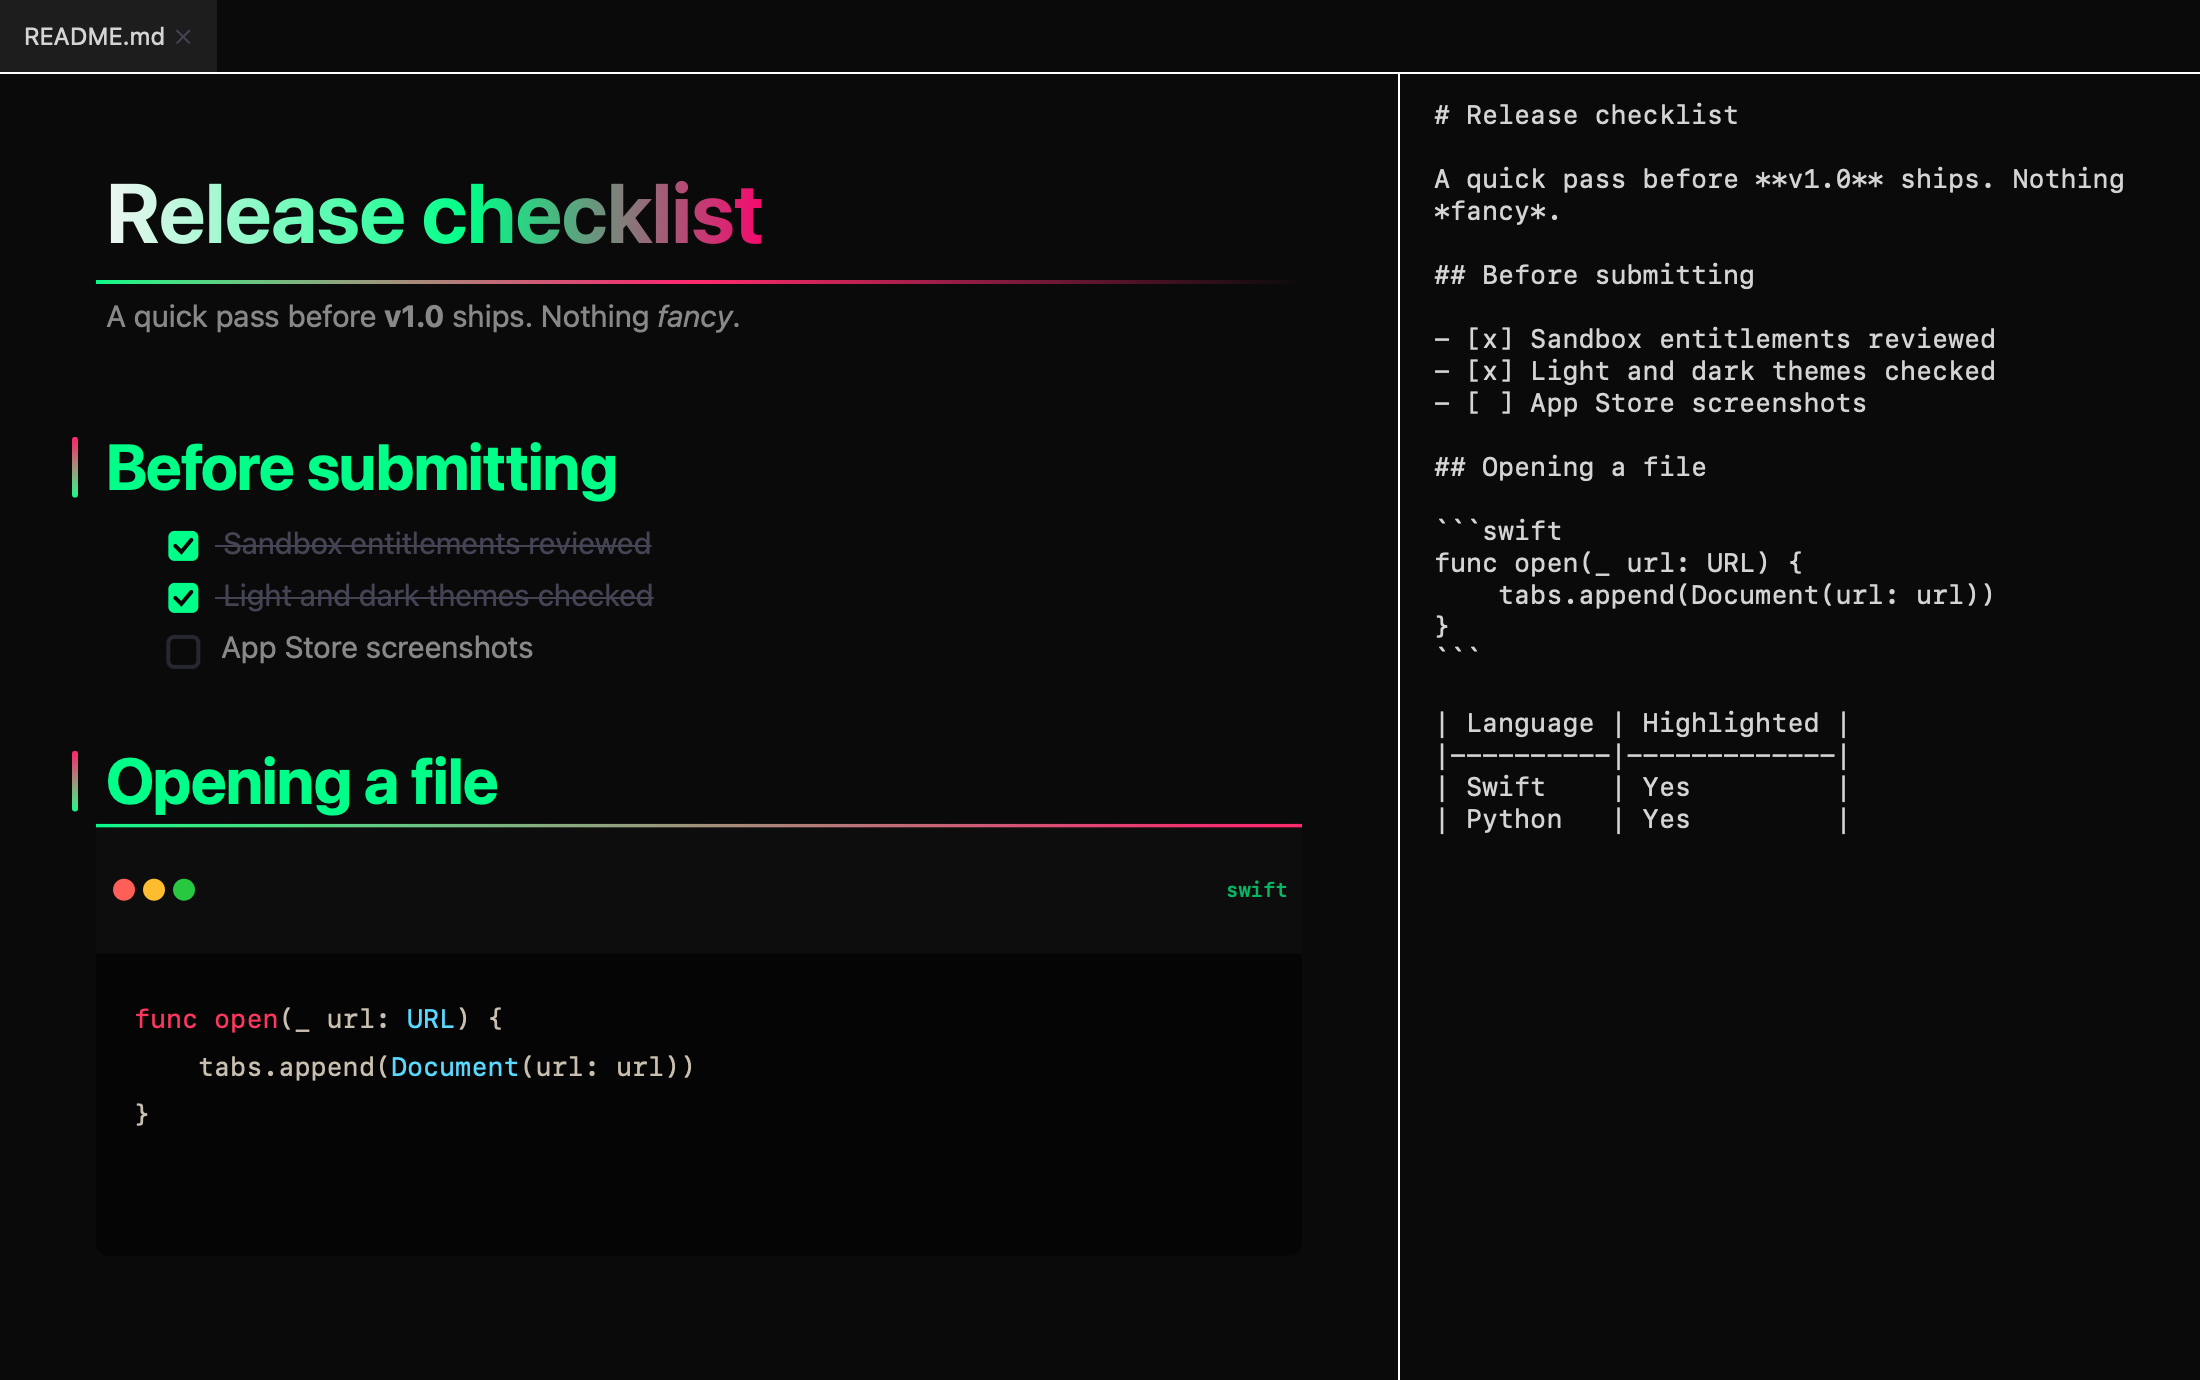
Task: Click the 'App Store screenshots' preview text
Action: [x=377, y=648]
